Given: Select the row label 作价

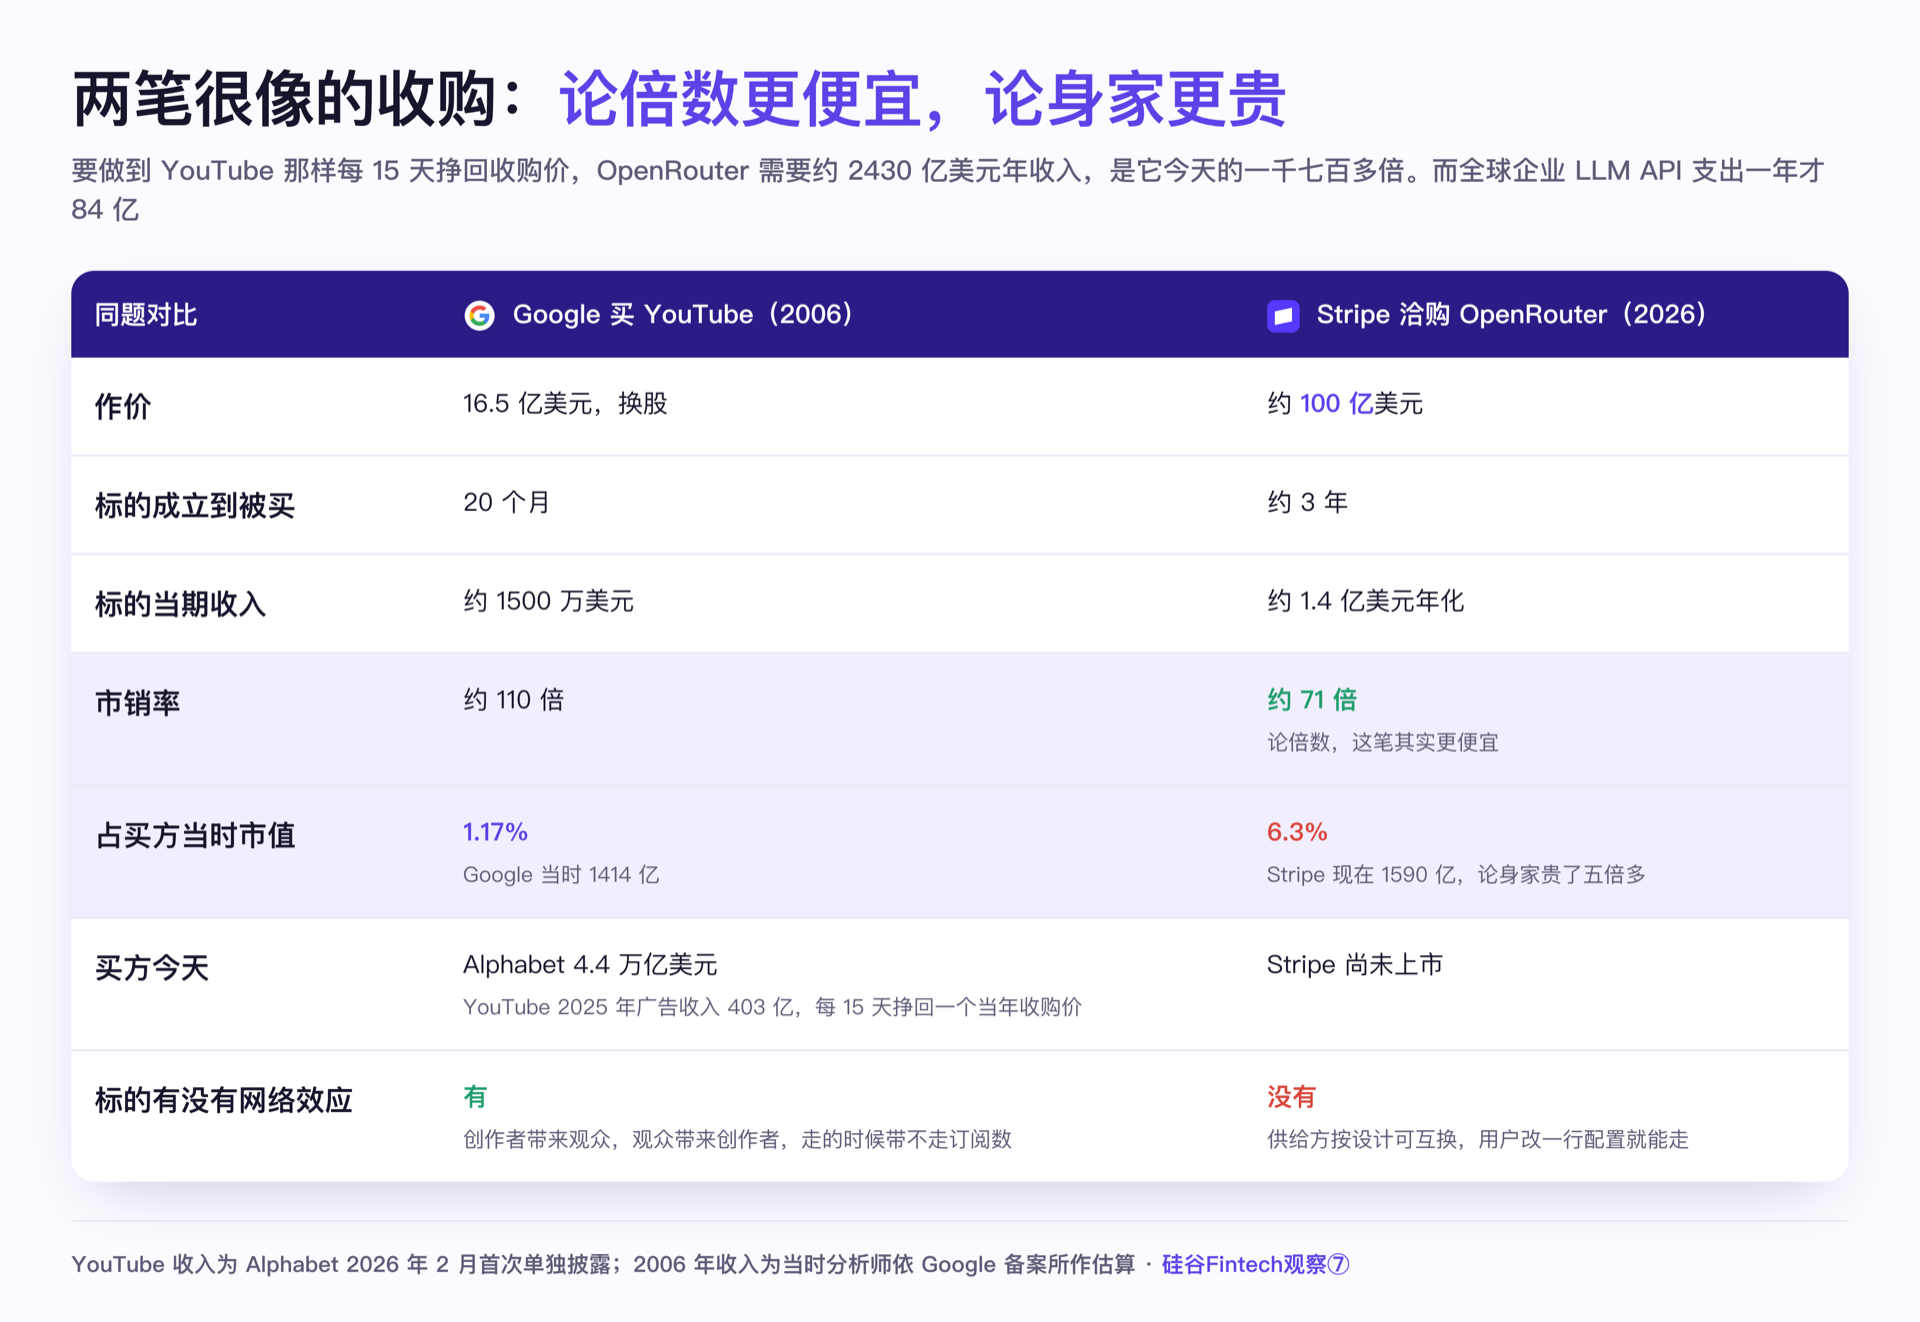Looking at the screenshot, I should pyautogui.click(x=123, y=407).
